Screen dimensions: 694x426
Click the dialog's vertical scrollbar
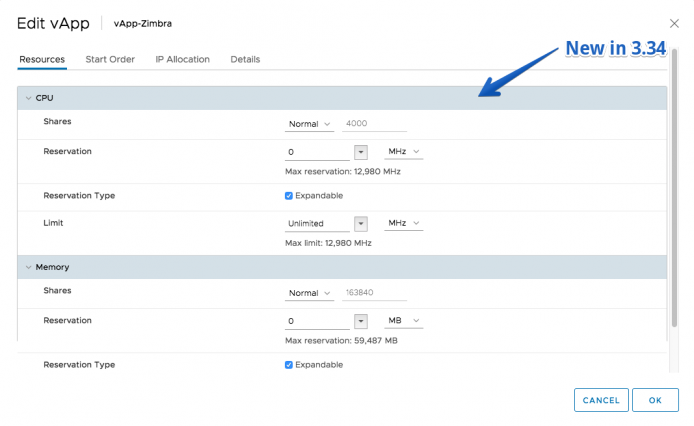(x=674, y=188)
